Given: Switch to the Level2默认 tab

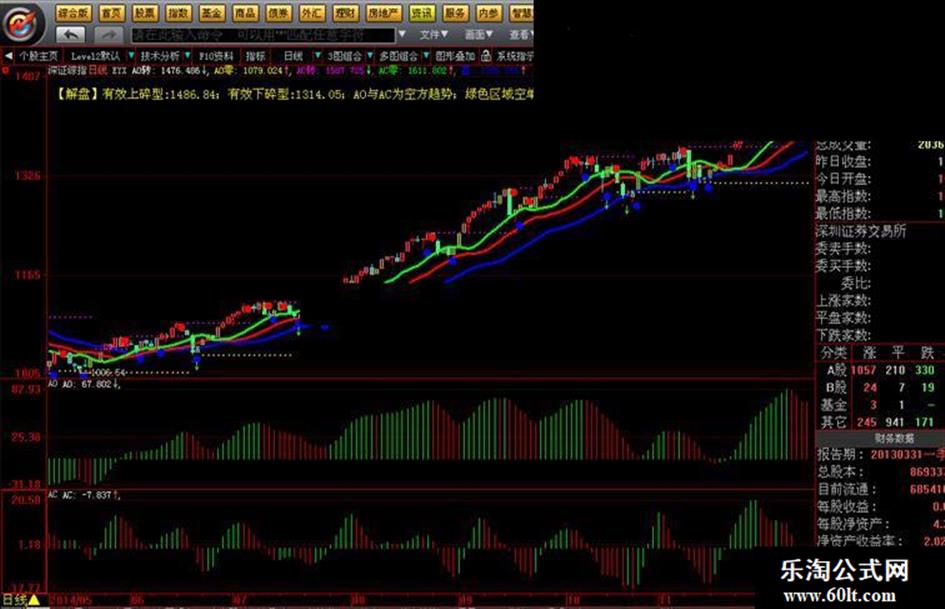Looking at the screenshot, I should 95,56.
